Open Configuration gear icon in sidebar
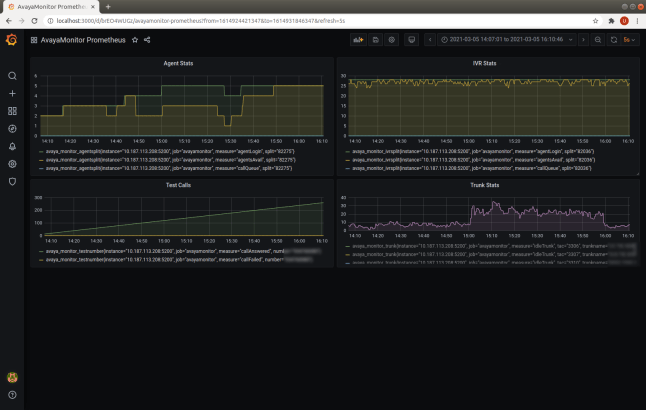Image resolution: width=646 pixels, height=410 pixels. pyautogui.click(x=12, y=164)
